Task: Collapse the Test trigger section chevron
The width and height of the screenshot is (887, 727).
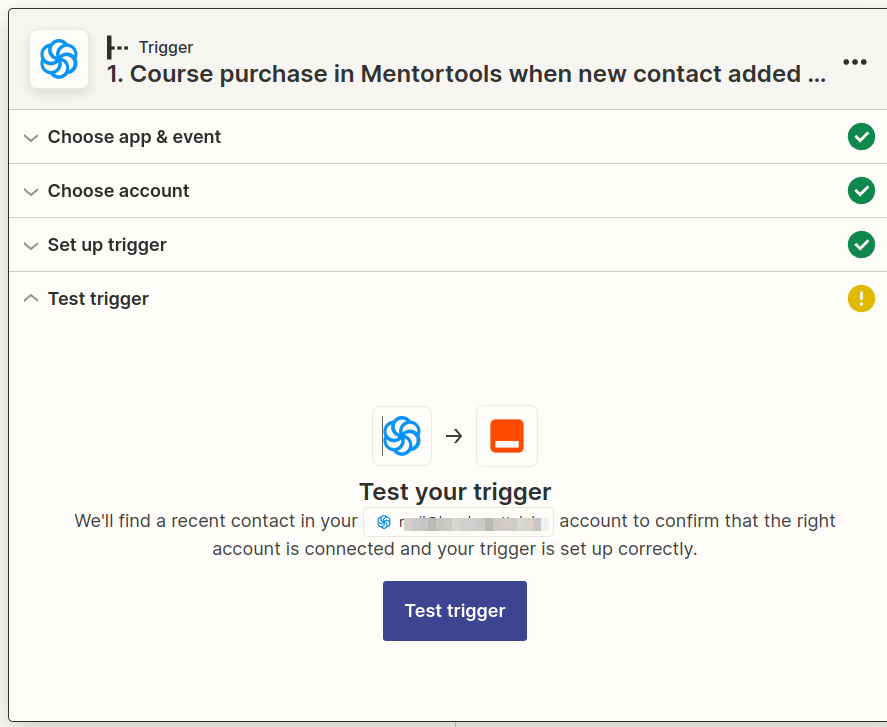Action: tap(31, 298)
